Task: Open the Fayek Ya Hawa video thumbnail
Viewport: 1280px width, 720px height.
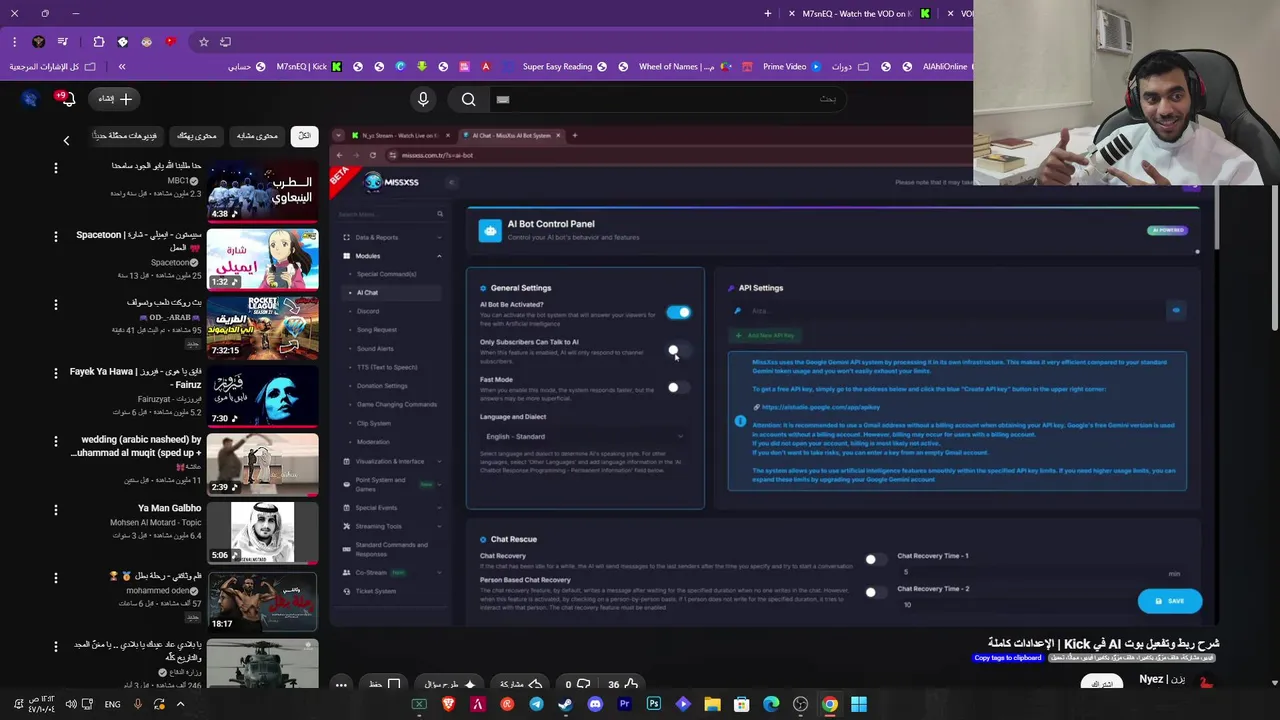Action: coord(263,397)
